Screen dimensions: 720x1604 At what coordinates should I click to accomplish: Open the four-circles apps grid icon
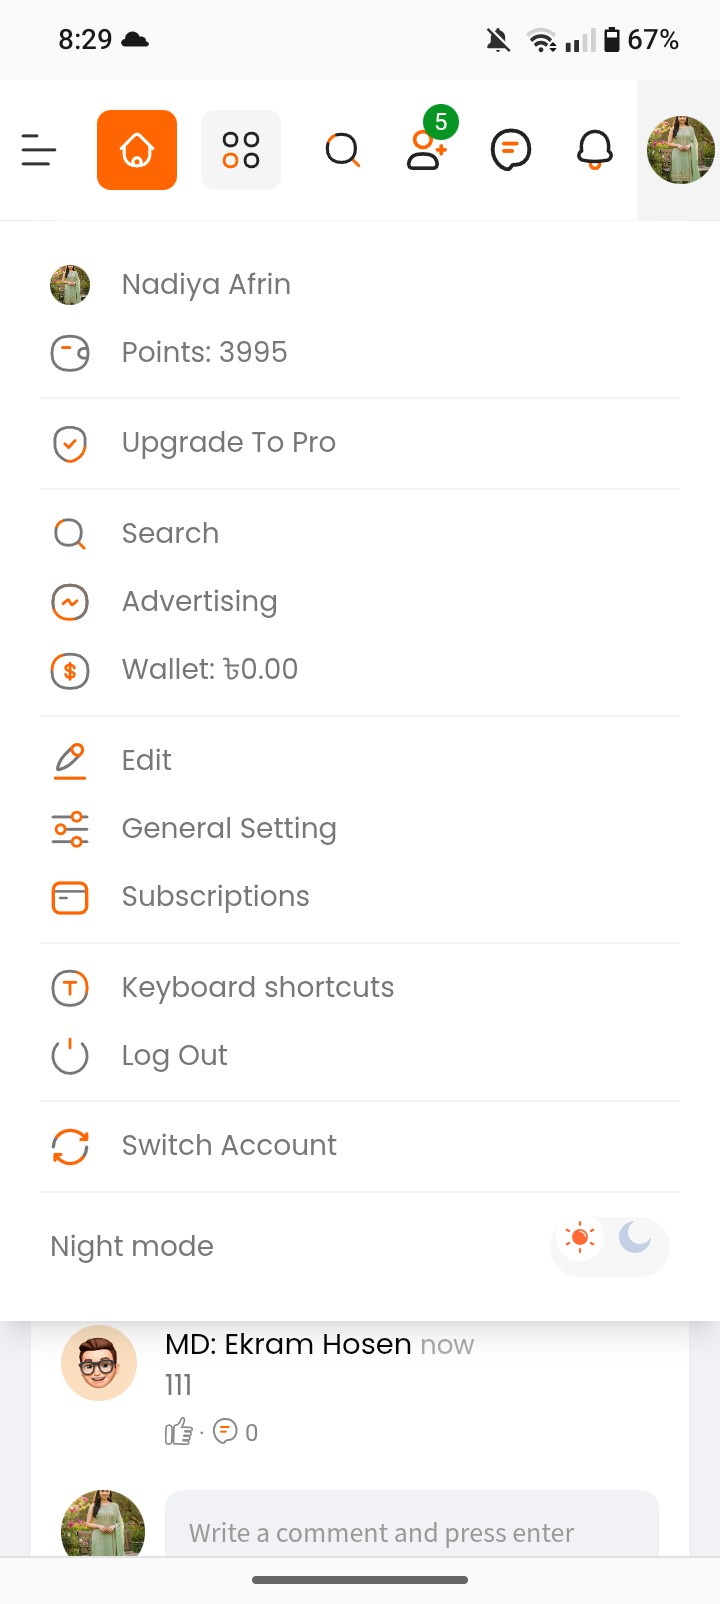[x=241, y=150]
